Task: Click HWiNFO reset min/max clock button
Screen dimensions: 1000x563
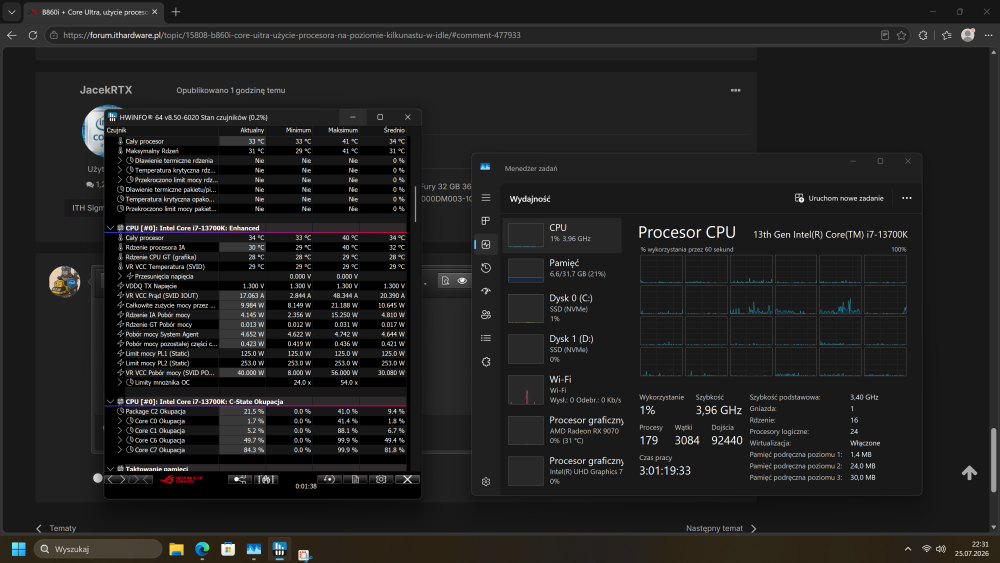Action: point(330,479)
